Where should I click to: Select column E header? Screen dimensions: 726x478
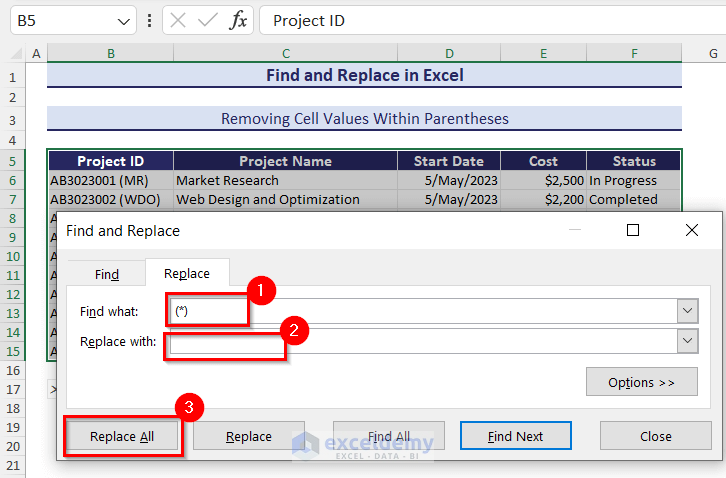pos(544,53)
